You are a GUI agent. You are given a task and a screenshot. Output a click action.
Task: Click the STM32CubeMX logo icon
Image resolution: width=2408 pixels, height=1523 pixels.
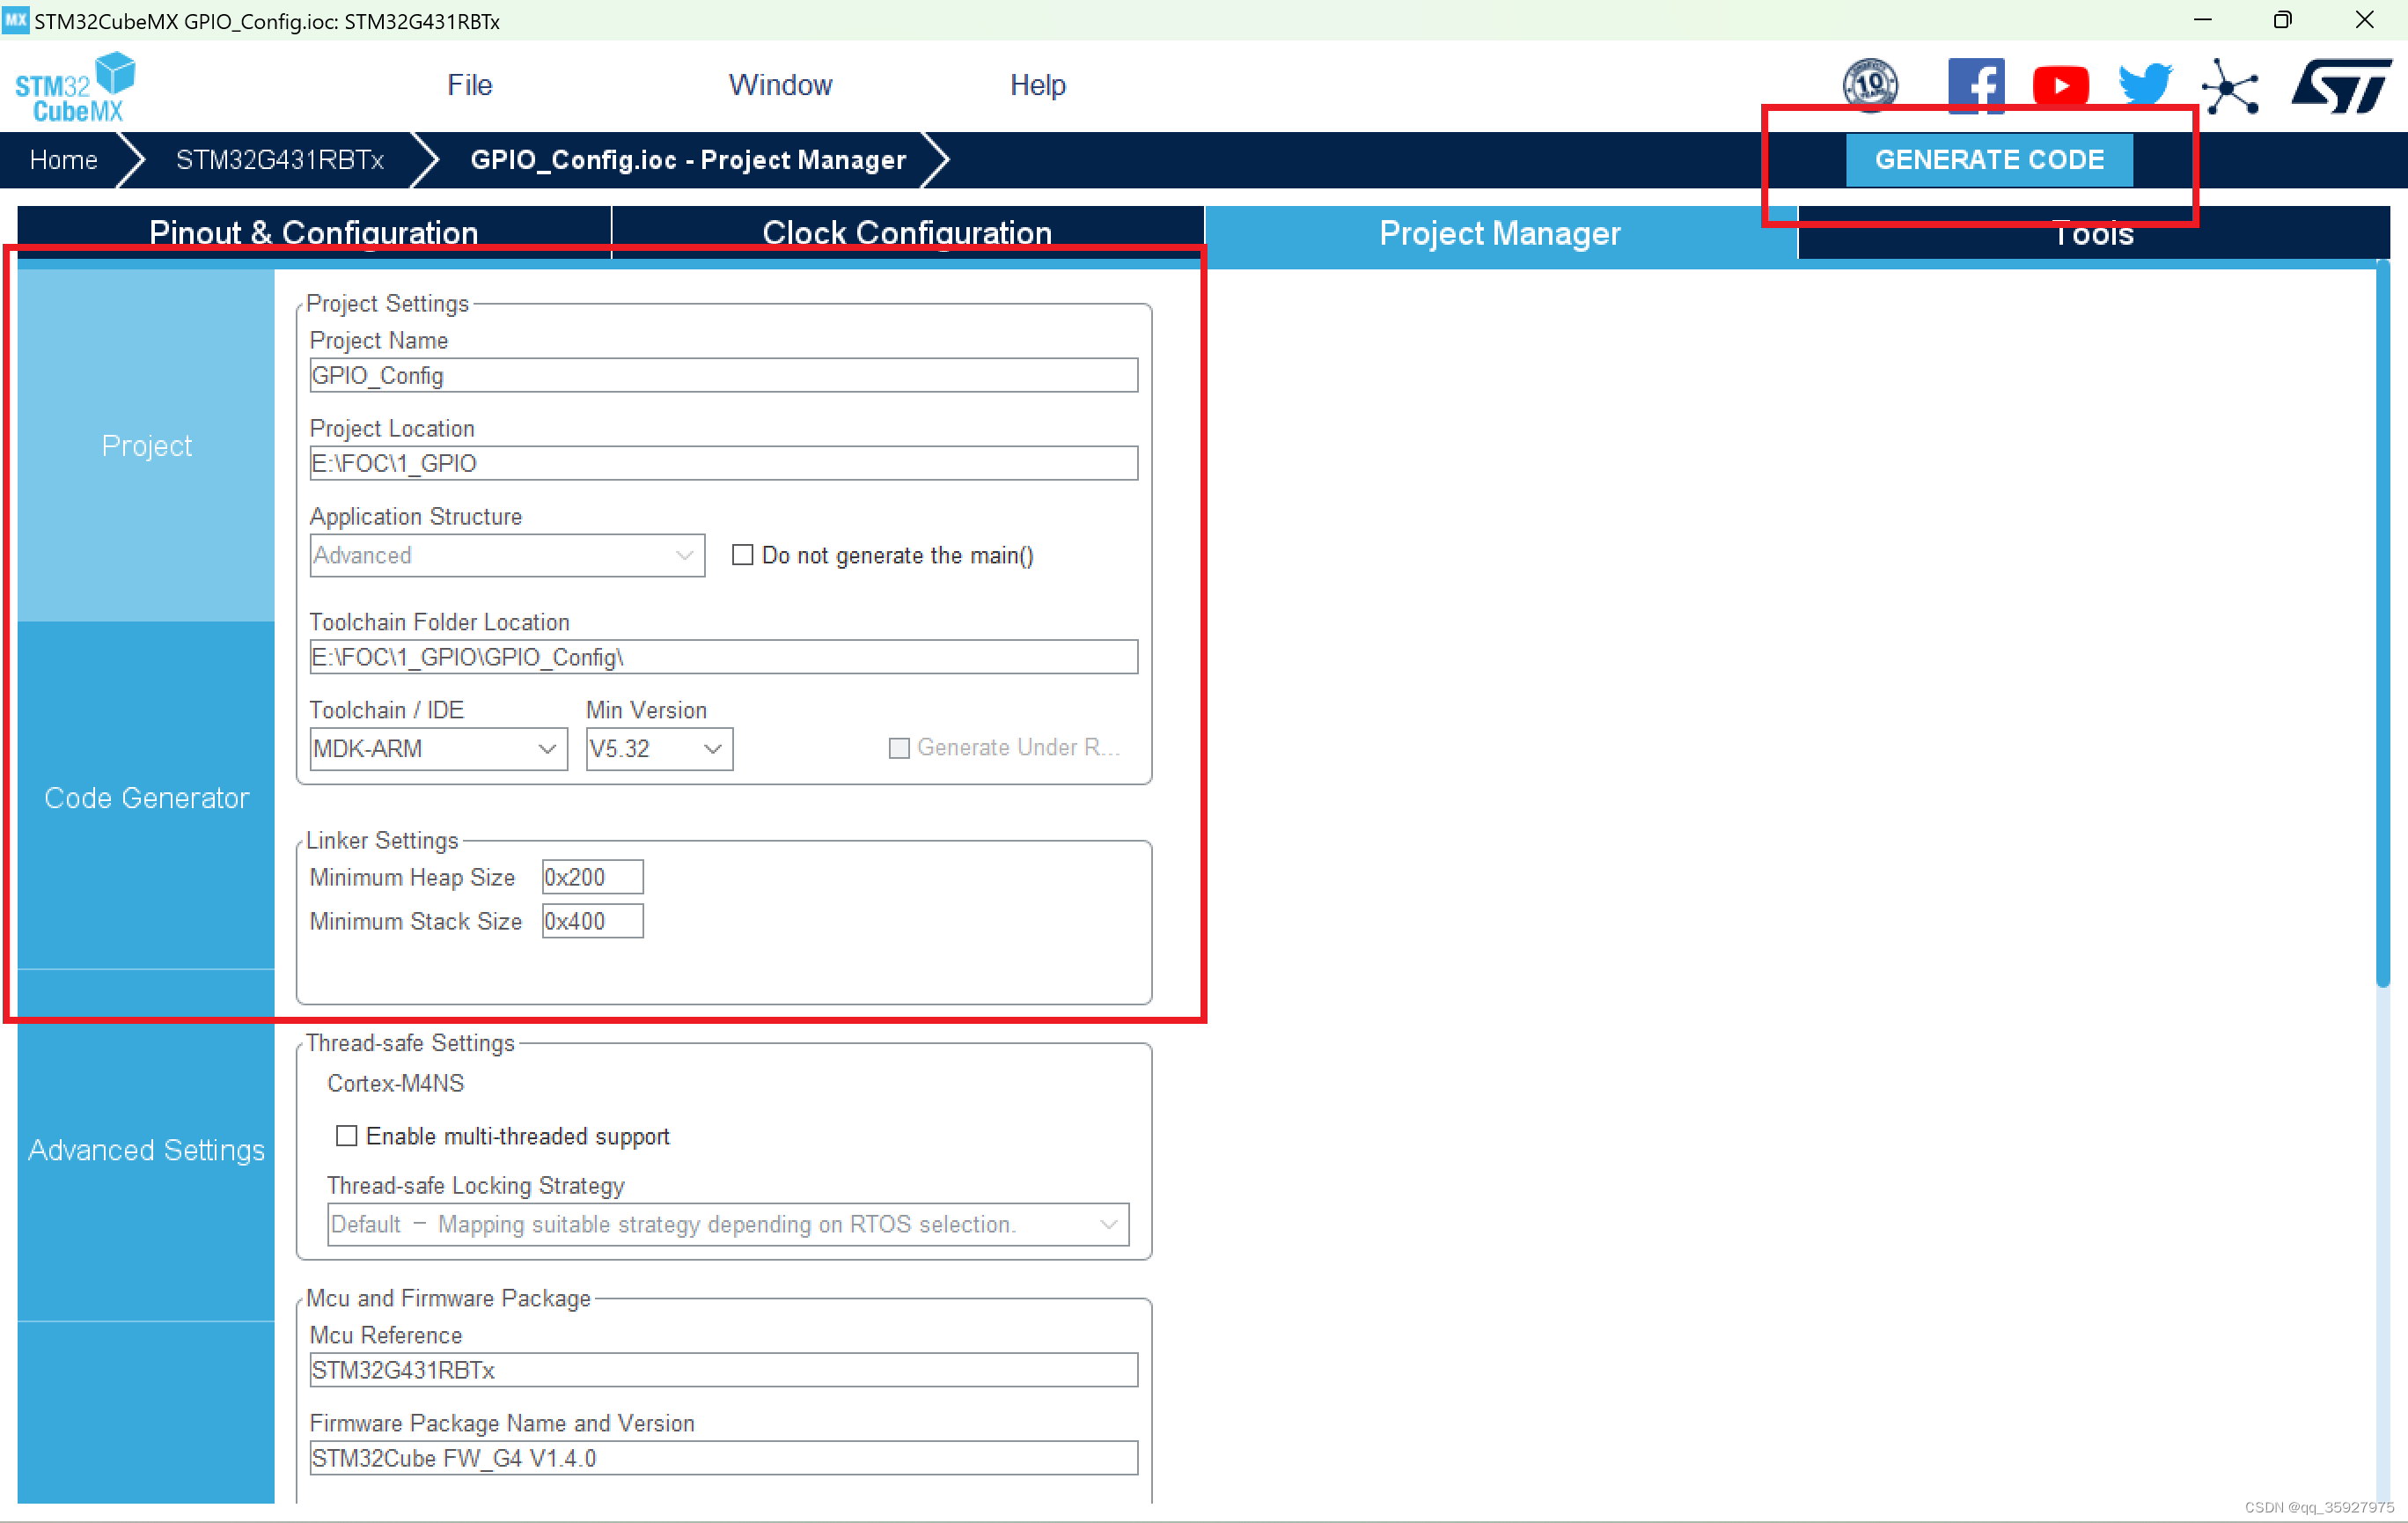point(75,88)
